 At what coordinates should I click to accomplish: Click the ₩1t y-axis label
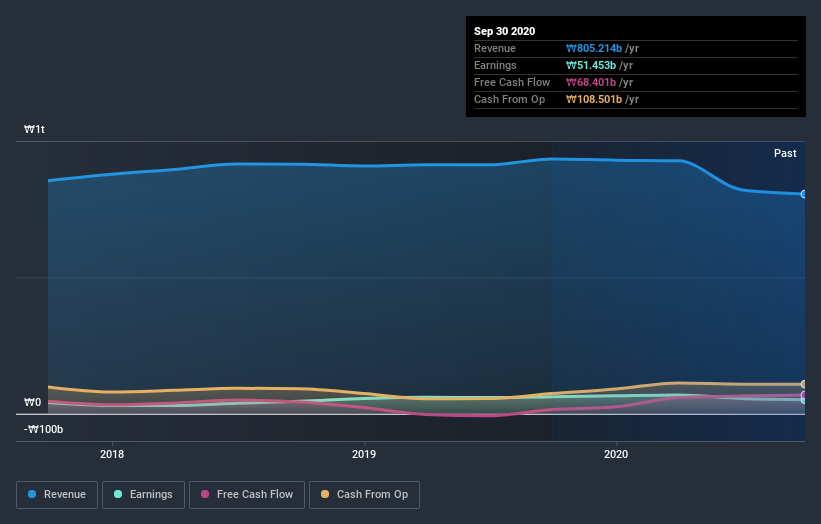pyautogui.click(x=34, y=129)
